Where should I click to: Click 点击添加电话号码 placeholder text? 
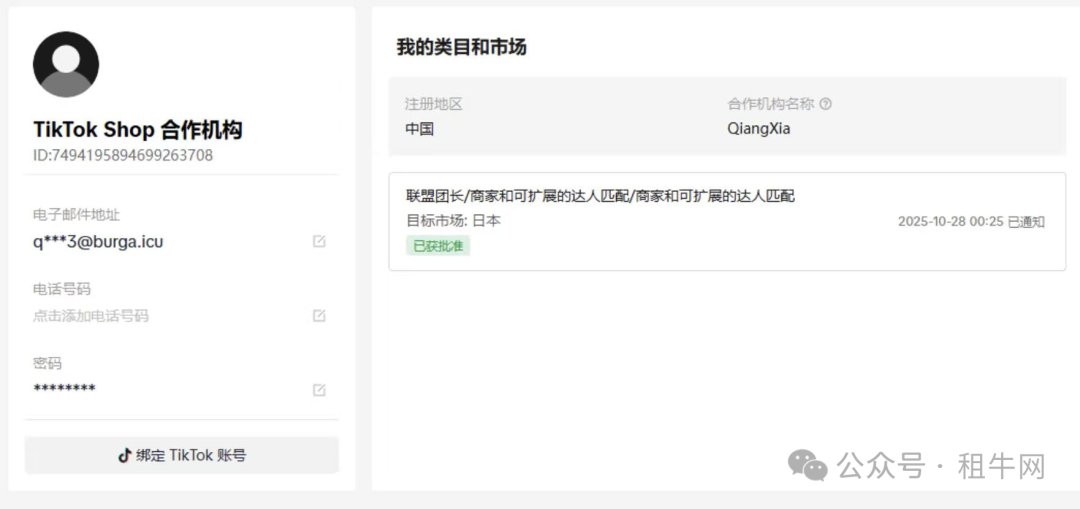(91, 316)
